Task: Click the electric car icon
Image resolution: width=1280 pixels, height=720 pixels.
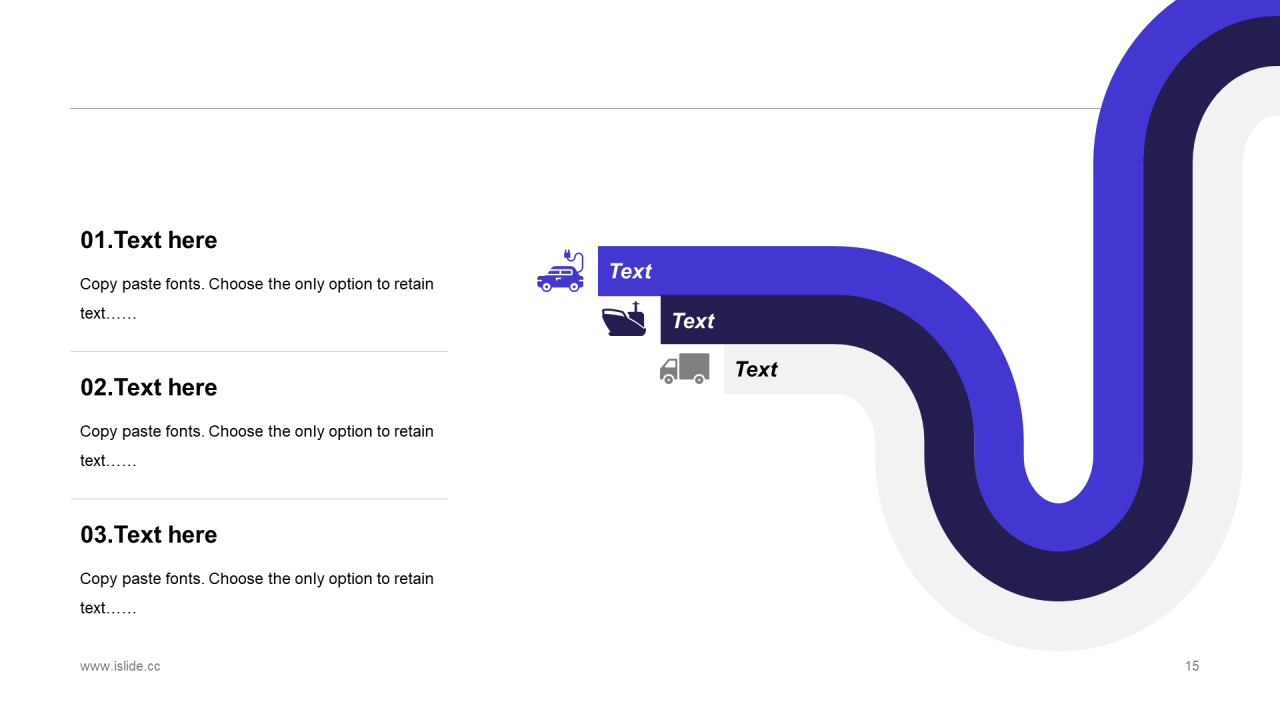Action: pyautogui.click(x=560, y=272)
